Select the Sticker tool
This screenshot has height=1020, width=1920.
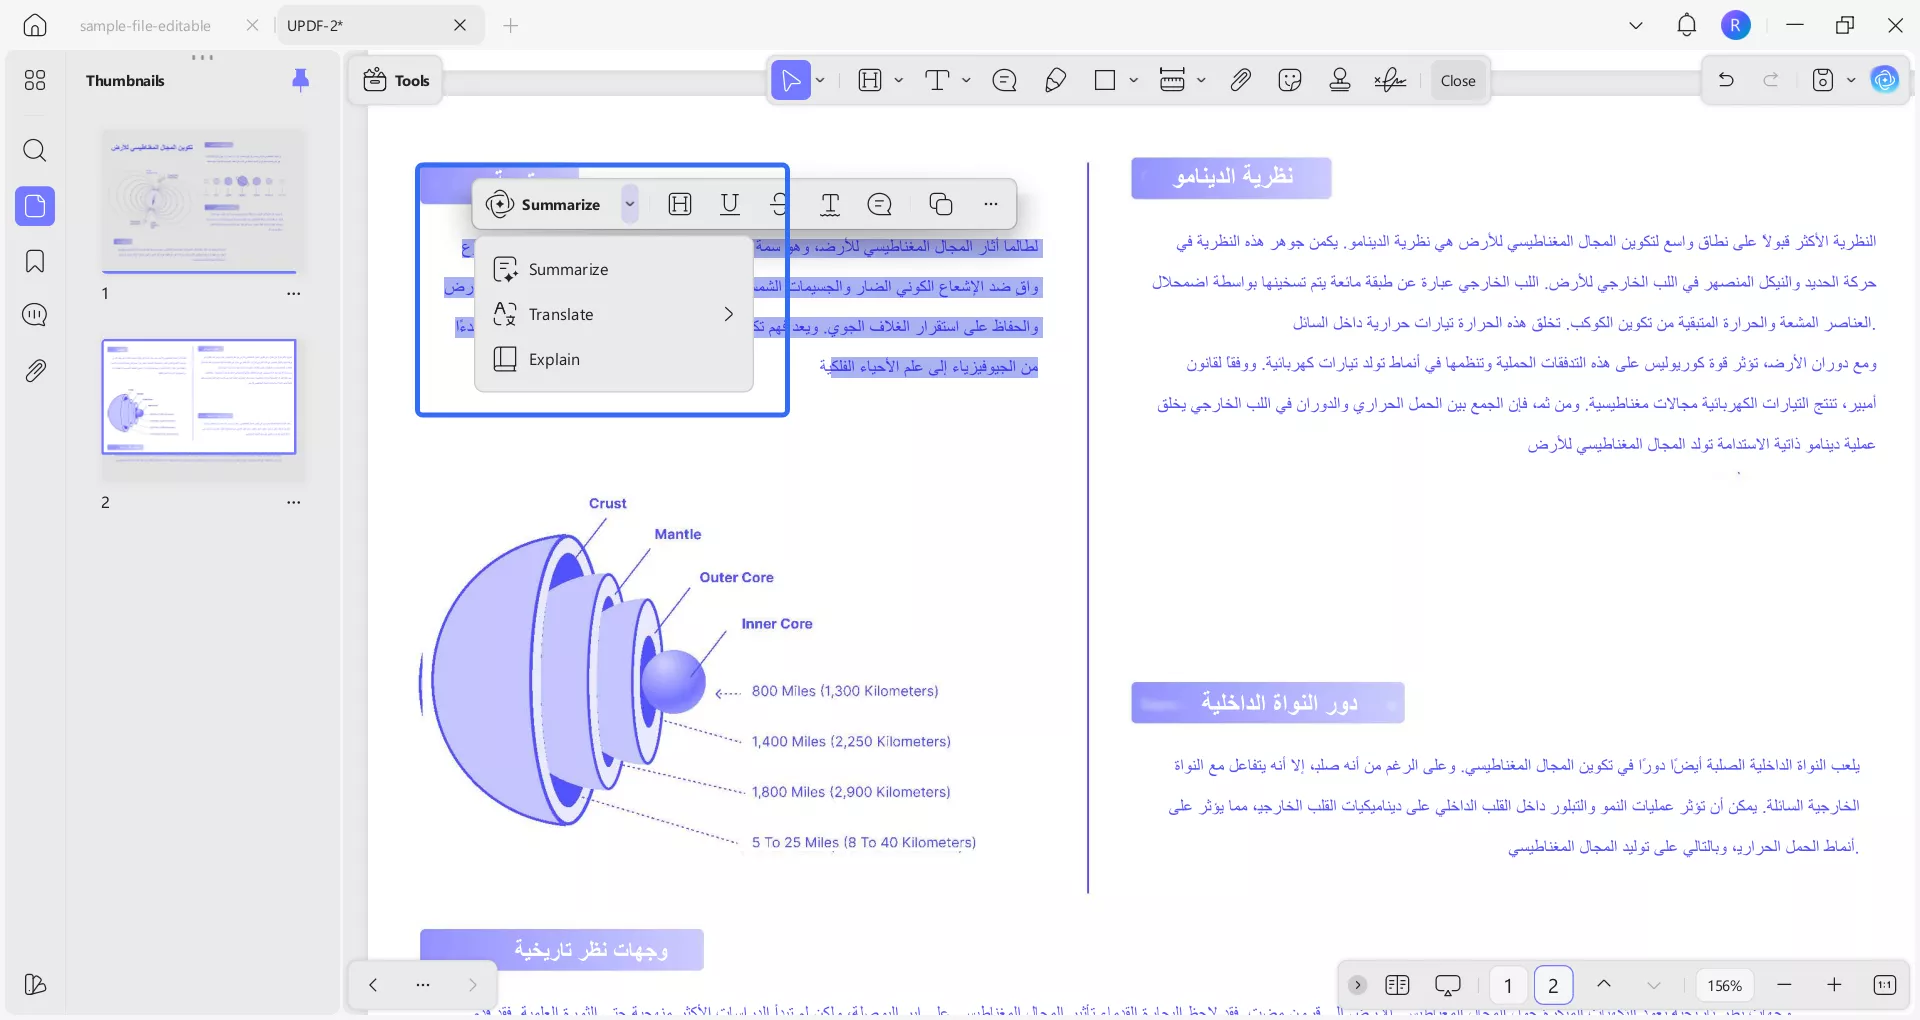(1290, 80)
